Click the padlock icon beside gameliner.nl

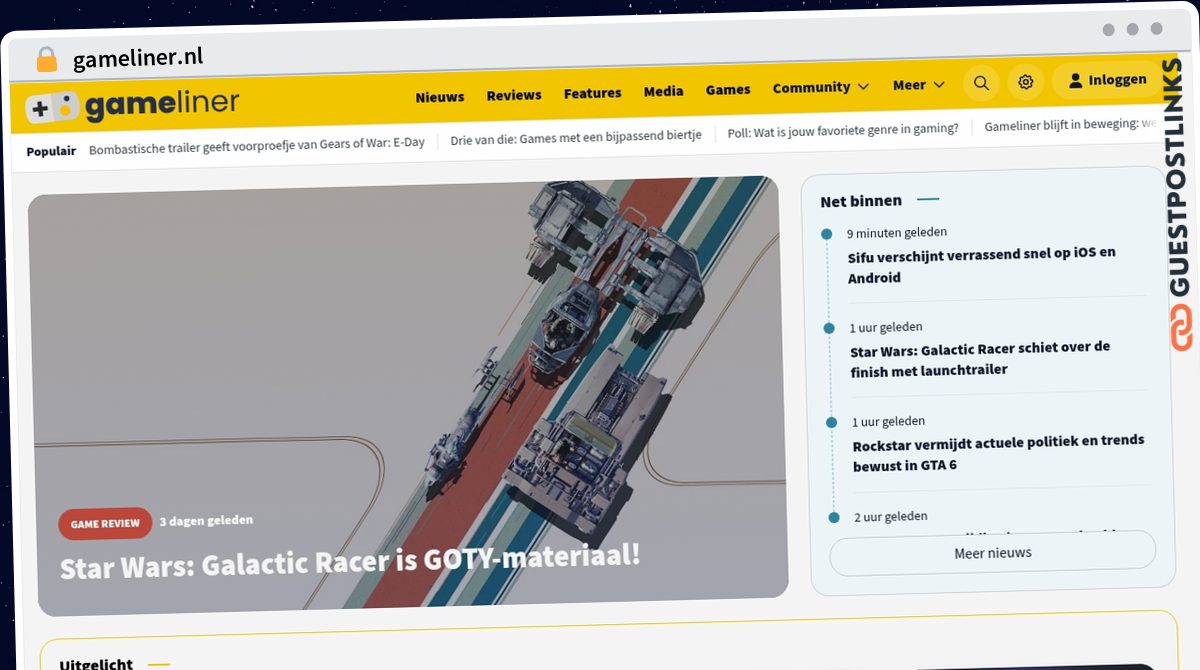pyautogui.click(x=47, y=60)
